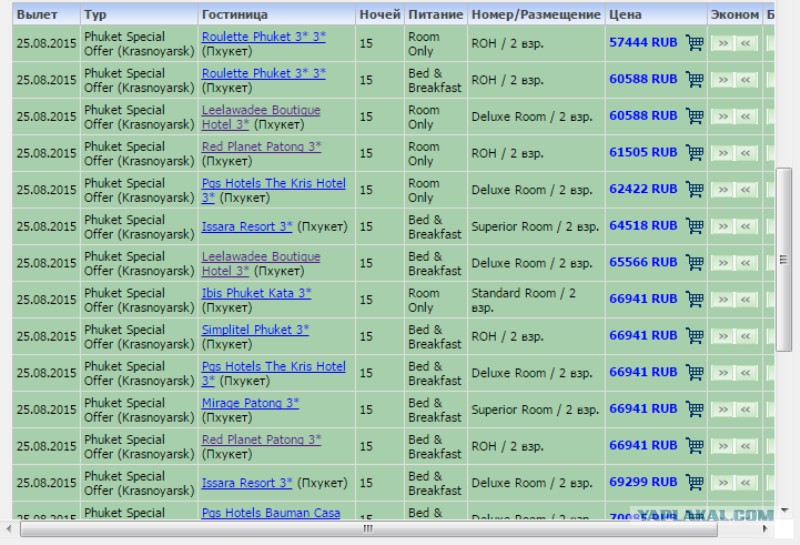Open Roulette Phuket 3* link in 57444 RUB row

pos(263,37)
